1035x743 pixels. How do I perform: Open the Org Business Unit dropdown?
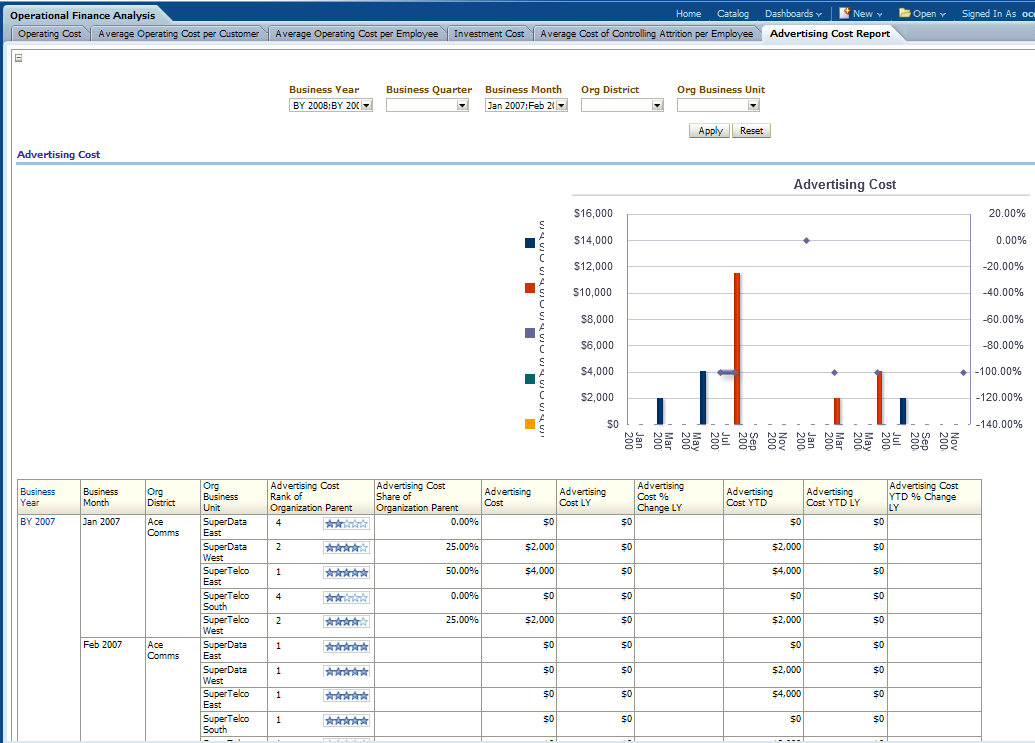click(753, 105)
